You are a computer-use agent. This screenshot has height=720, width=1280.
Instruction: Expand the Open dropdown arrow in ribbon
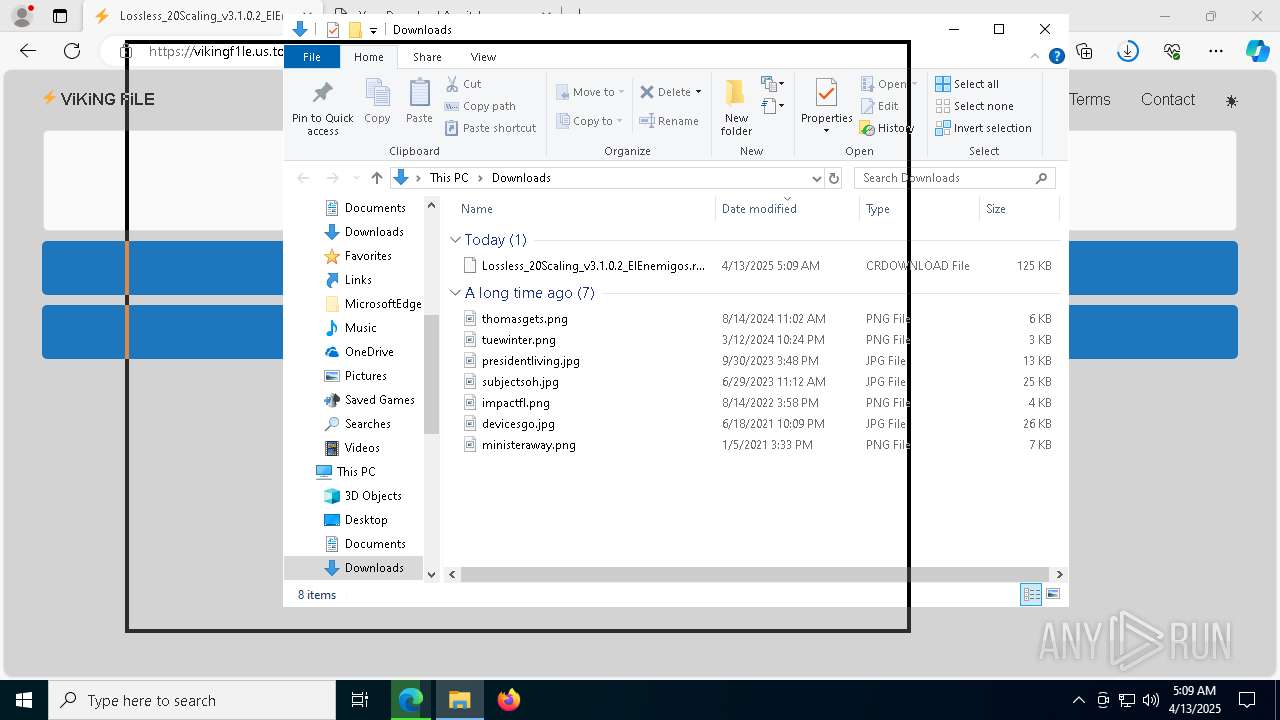tap(914, 84)
